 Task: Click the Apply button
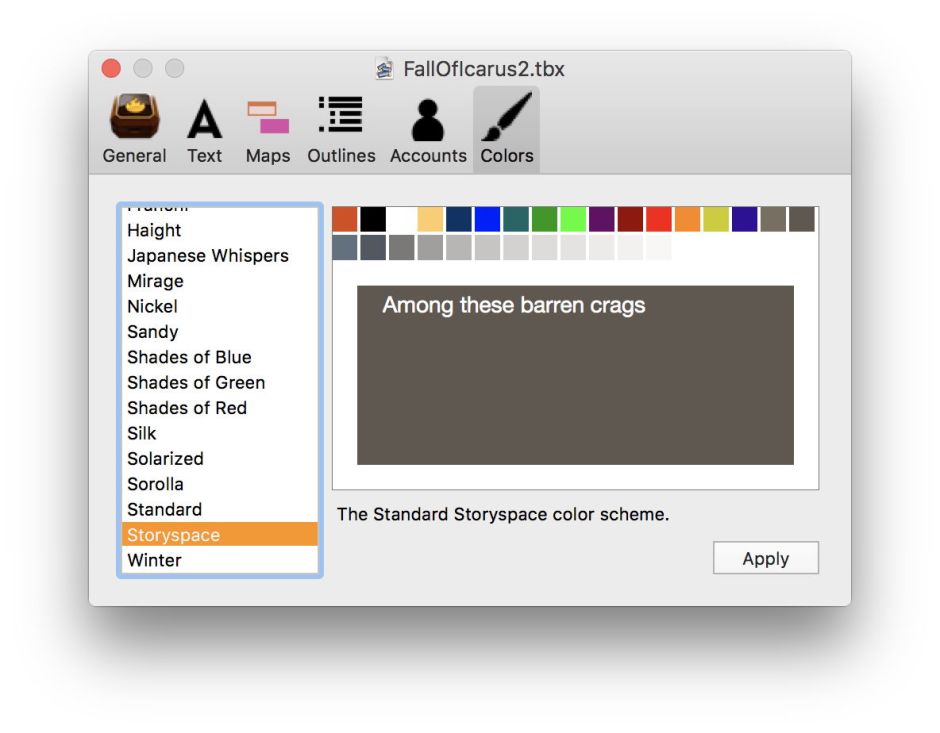[x=765, y=558]
